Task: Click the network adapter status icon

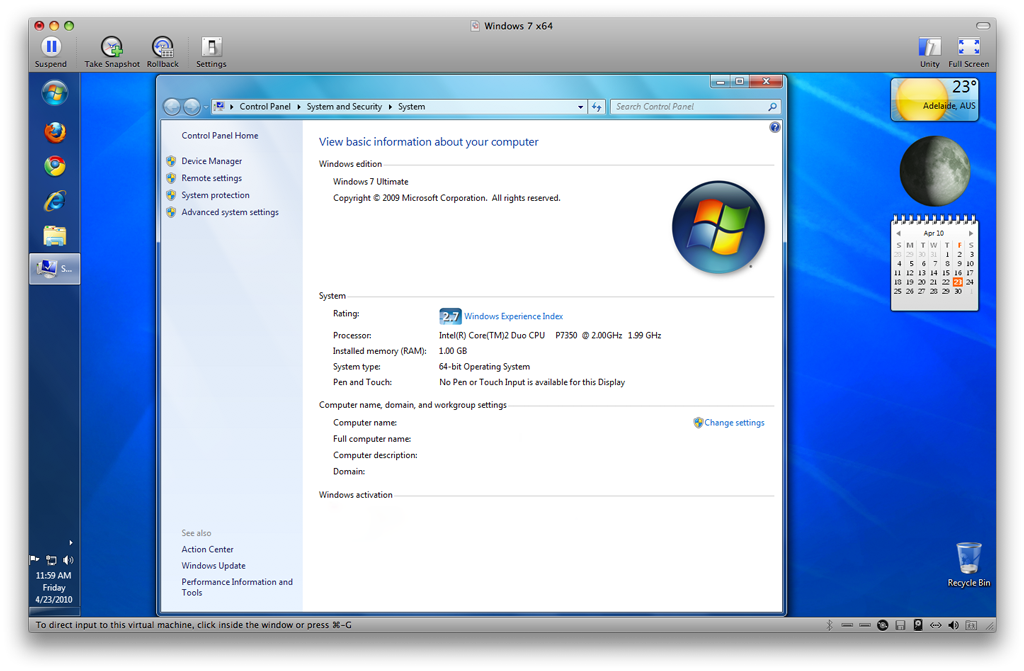Action: coord(935,625)
